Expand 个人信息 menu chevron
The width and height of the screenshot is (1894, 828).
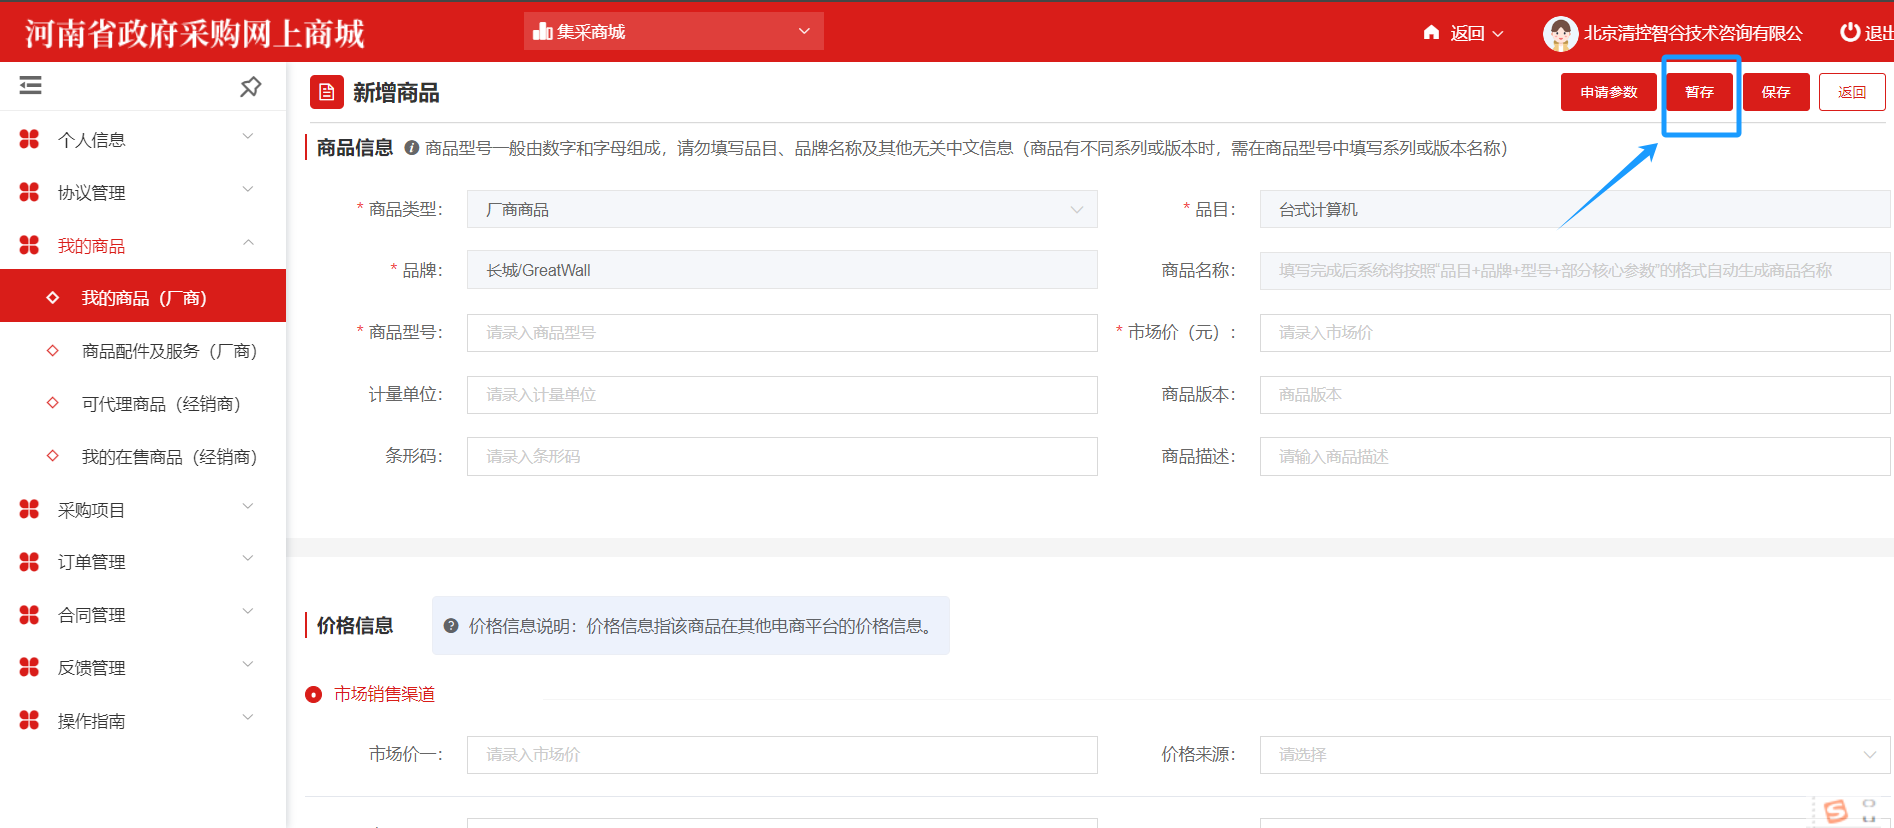coord(249,136)
